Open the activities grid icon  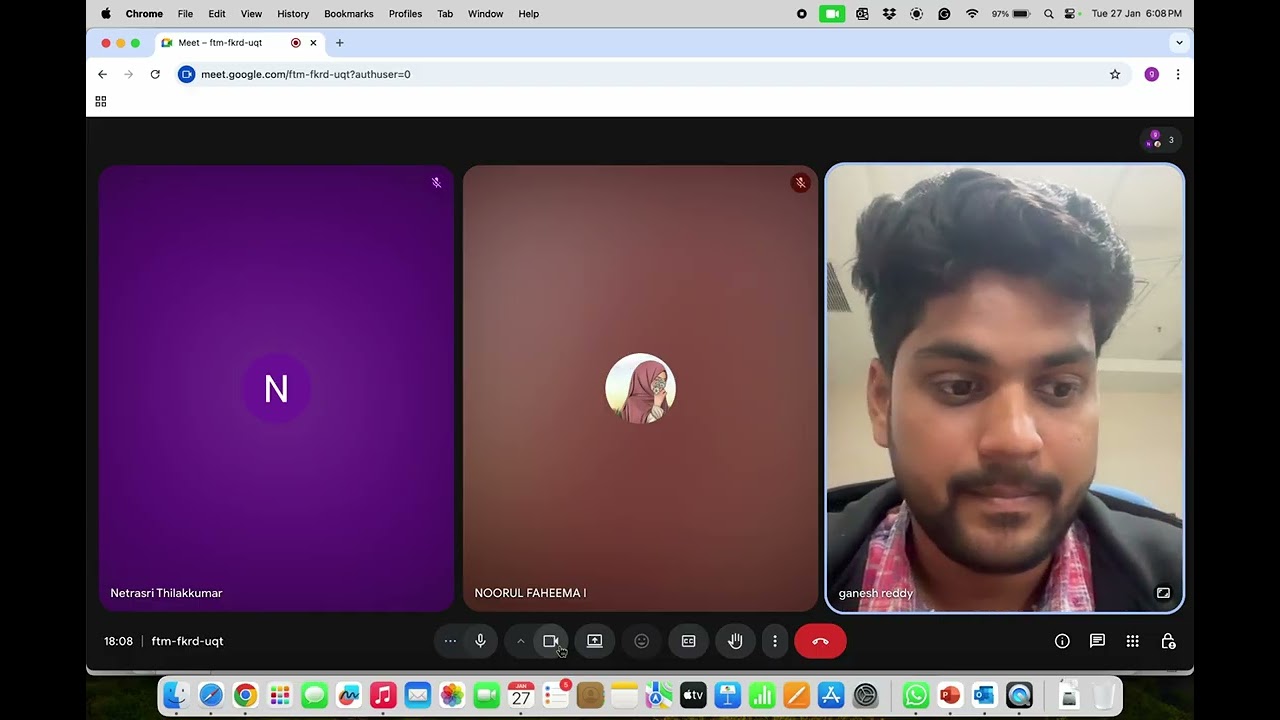pyautogui.click(x=1132, y=641)
